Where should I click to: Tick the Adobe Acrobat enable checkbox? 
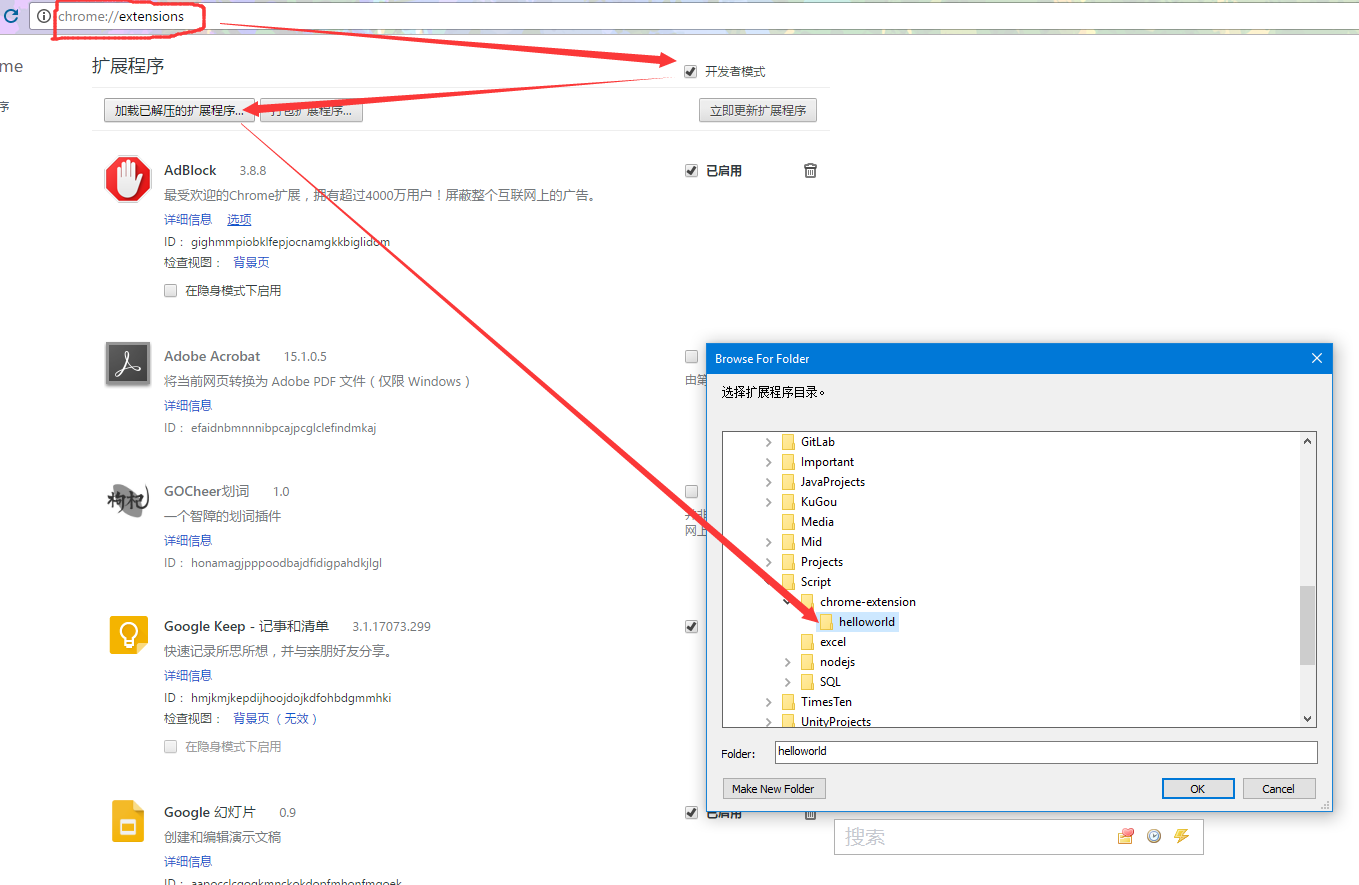(x=691, y=357)
